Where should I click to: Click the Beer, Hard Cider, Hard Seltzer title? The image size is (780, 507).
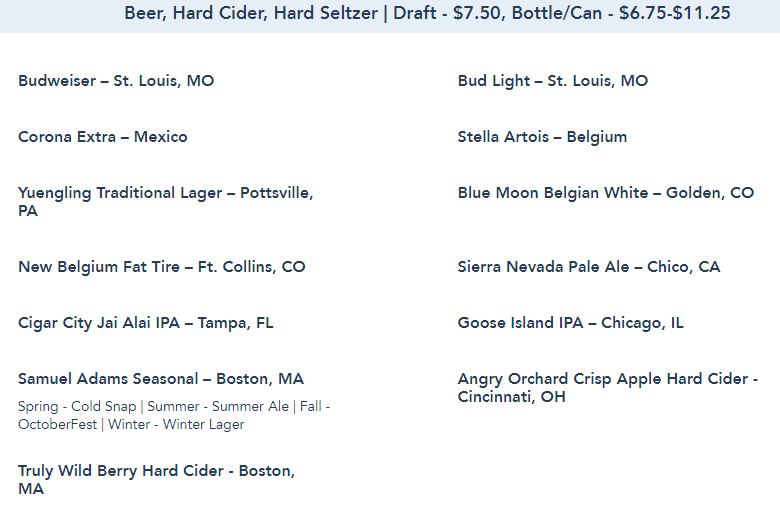(250, 14)
